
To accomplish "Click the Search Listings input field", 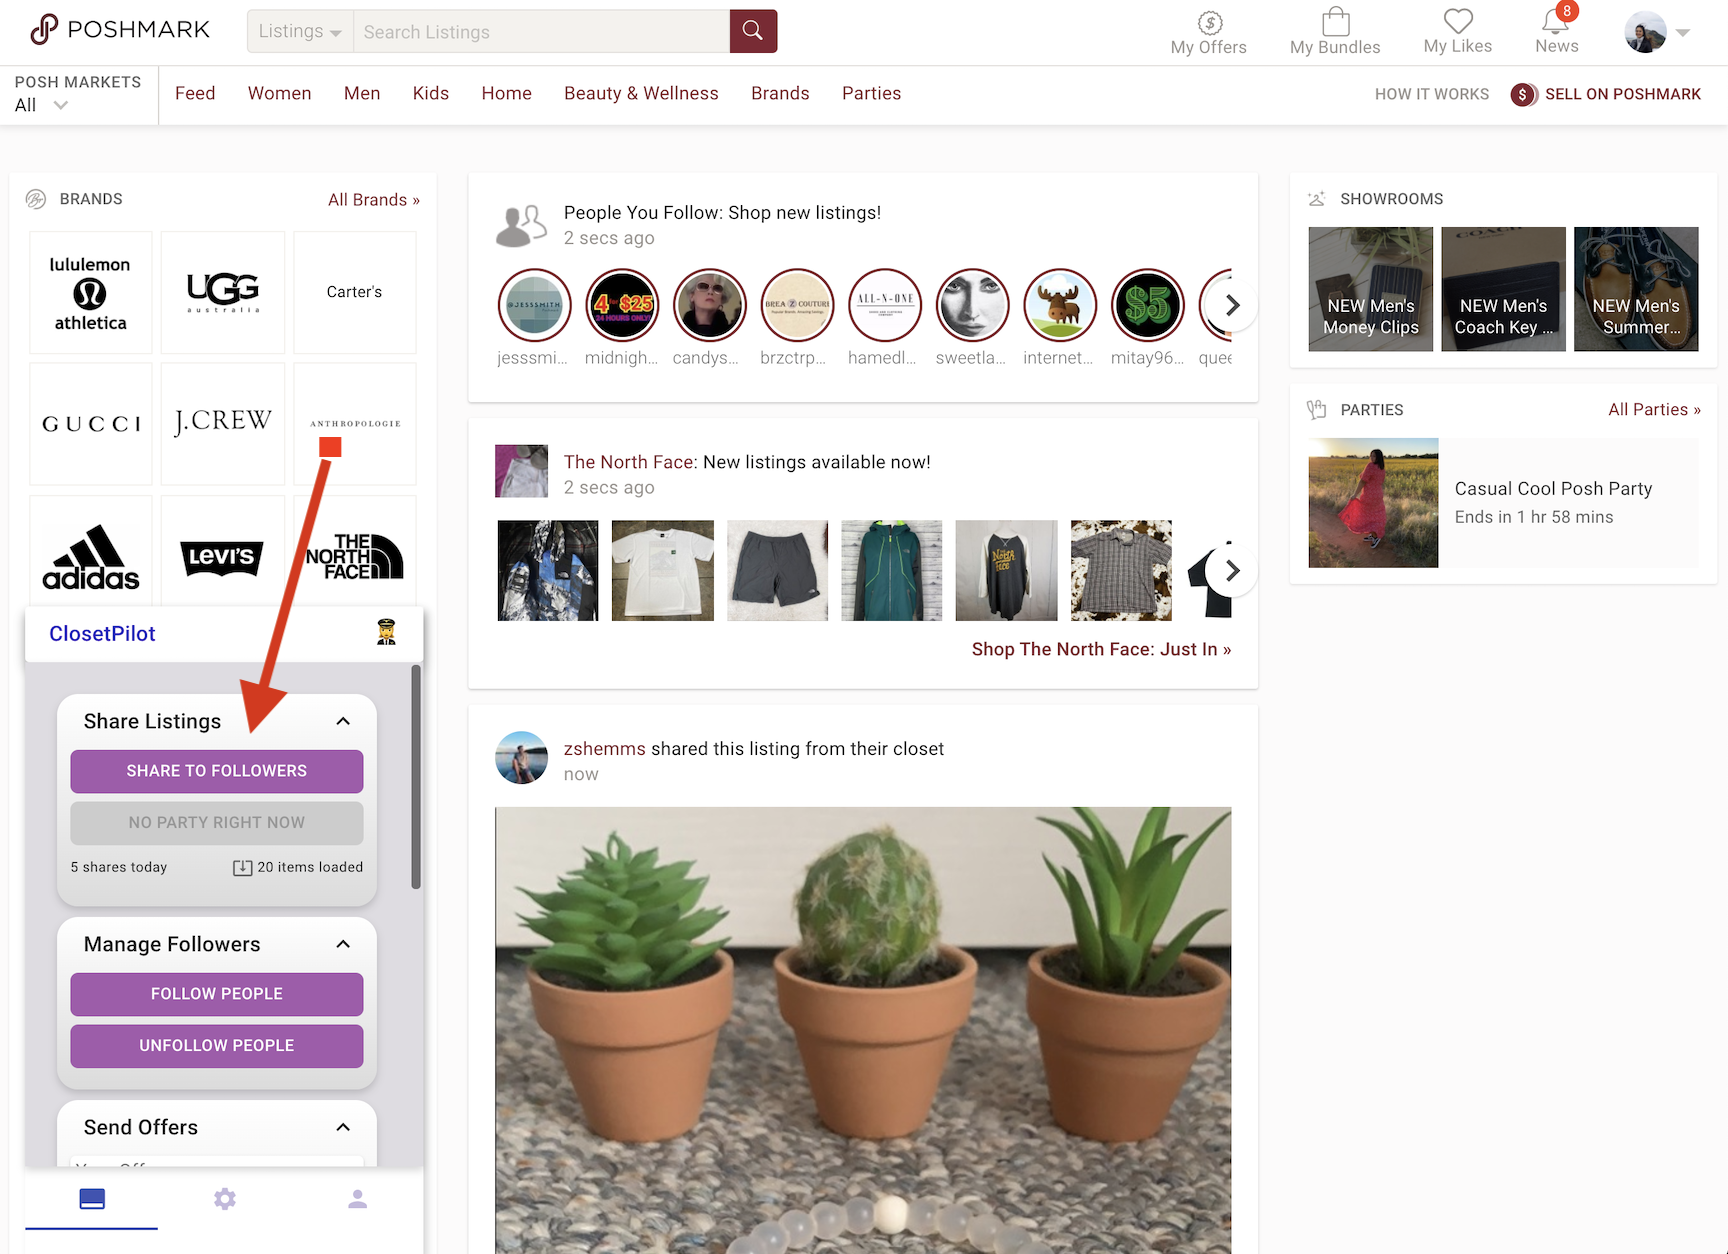I will point(541,31).
